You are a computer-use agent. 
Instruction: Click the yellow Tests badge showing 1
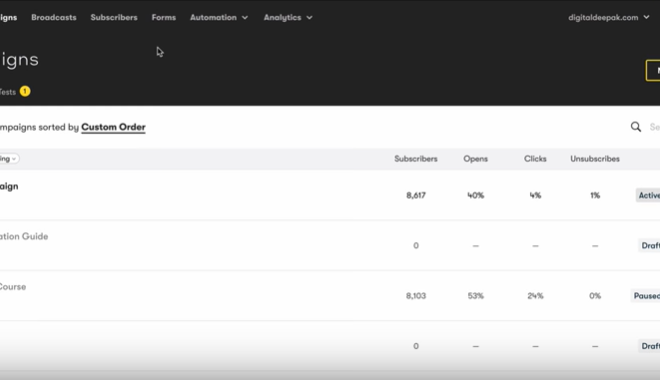tap(25, 91)
